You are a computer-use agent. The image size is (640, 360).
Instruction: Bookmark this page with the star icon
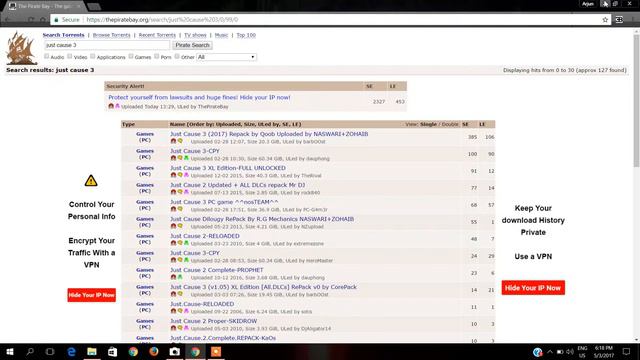click(605, 20)
